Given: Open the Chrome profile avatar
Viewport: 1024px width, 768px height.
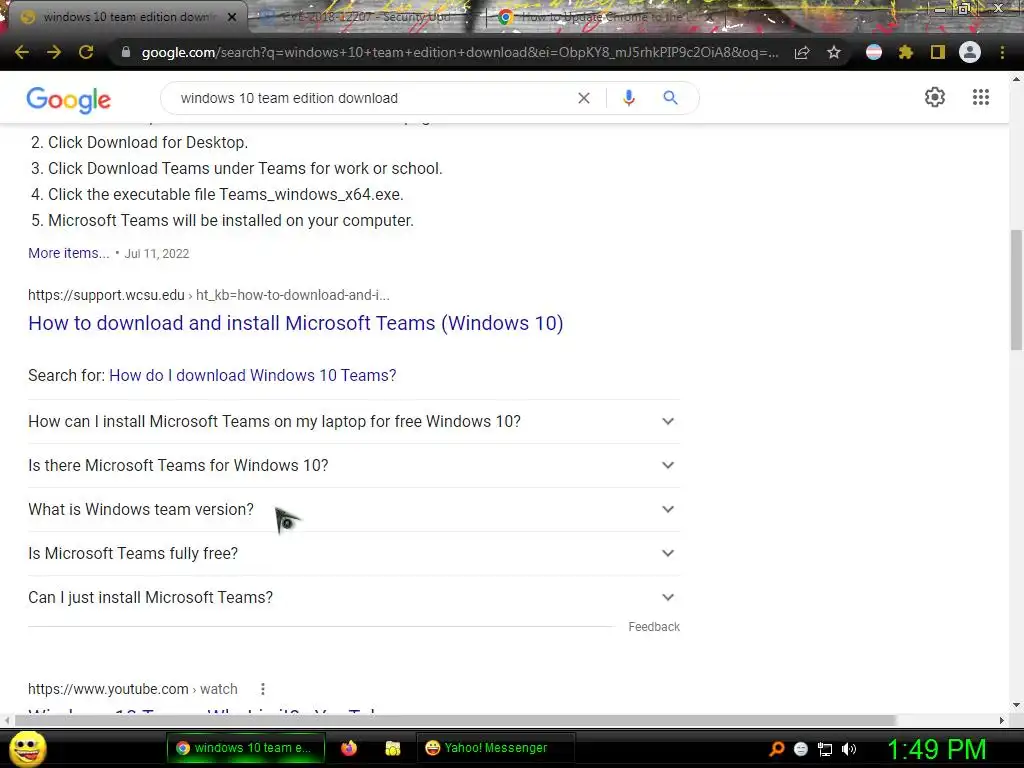Looking at the screenshot, I should pyautogui.click(x=970, y=52).
